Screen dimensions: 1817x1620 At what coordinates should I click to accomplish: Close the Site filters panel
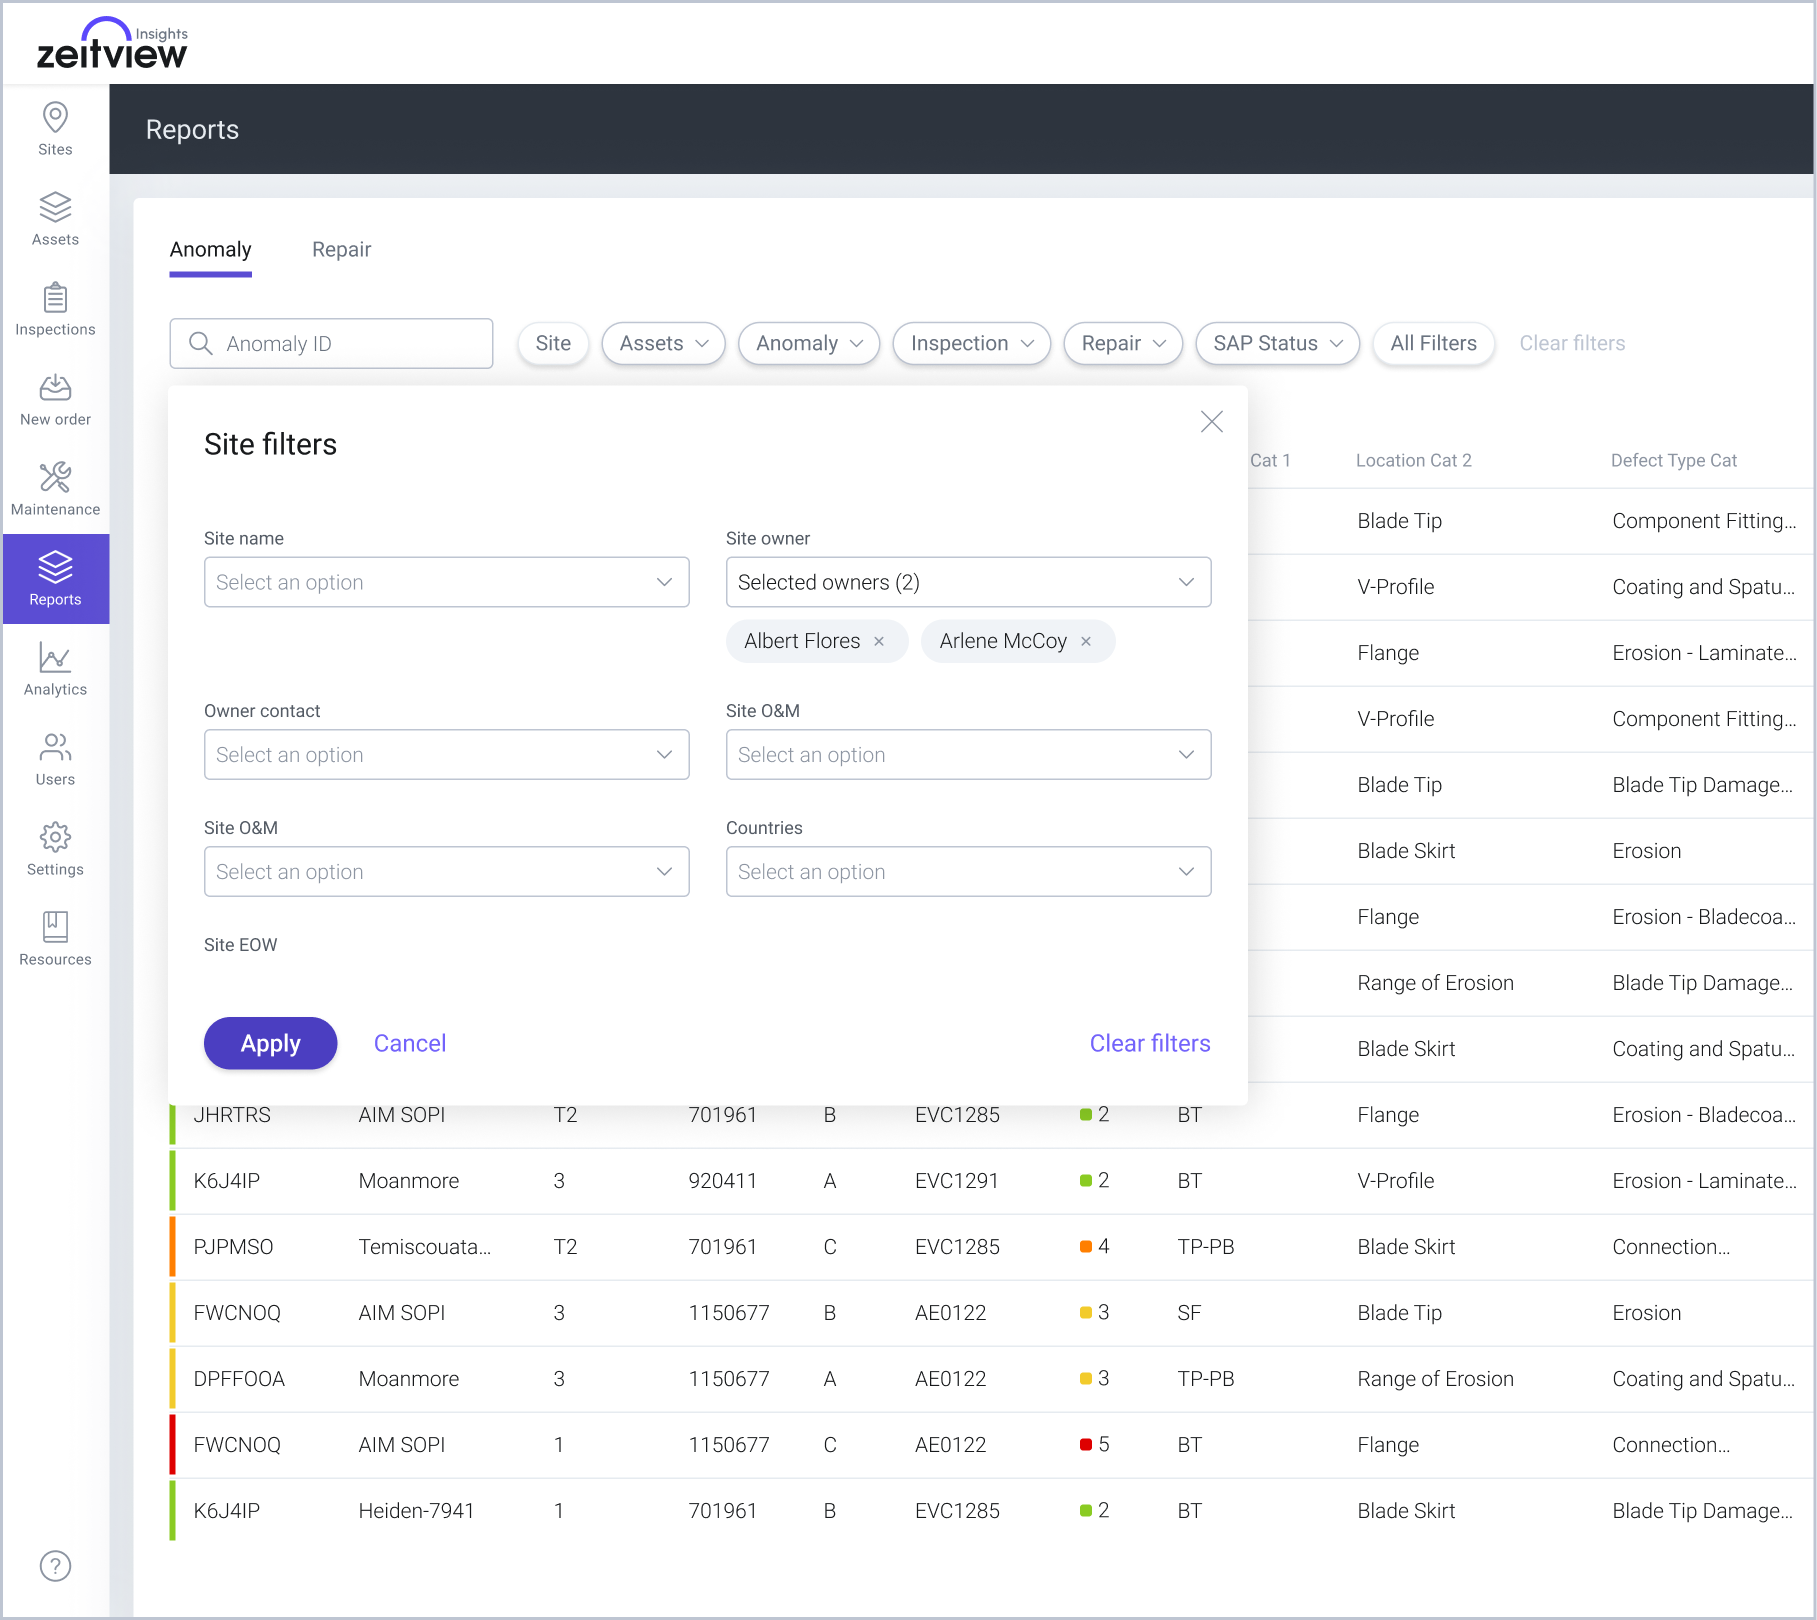pos(1211,422)
